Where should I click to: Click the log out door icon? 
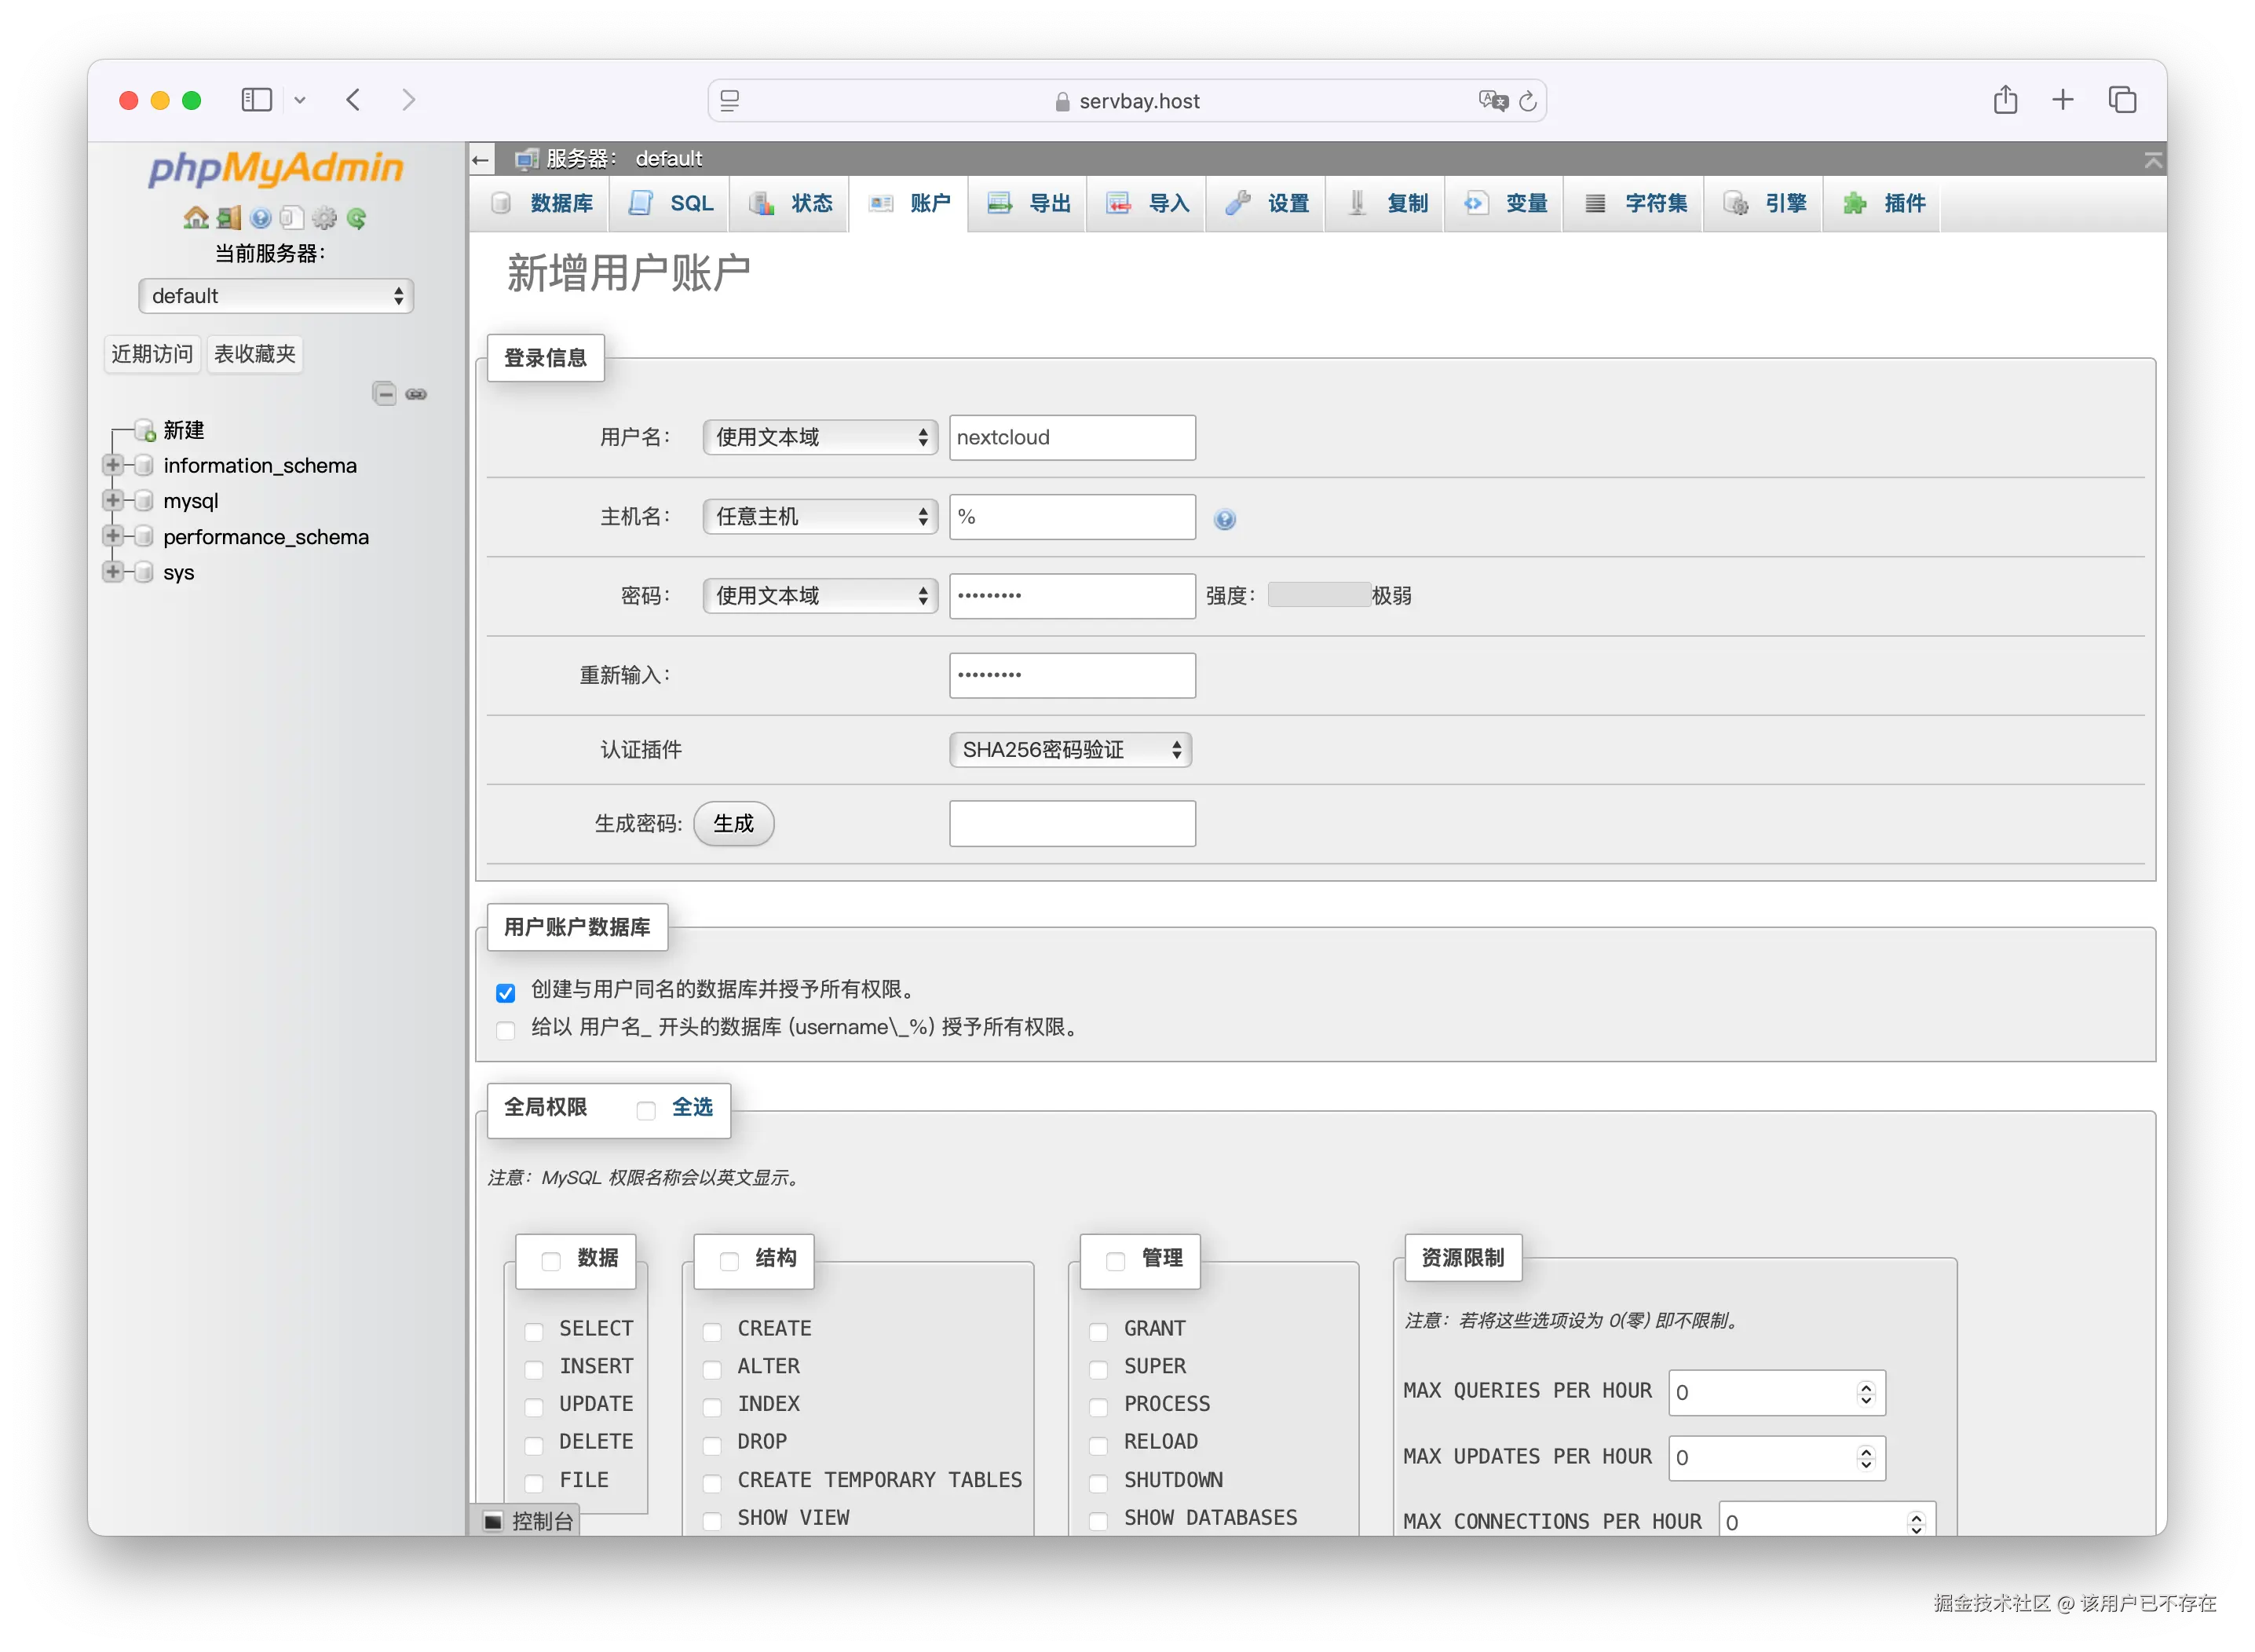point(229,218)
